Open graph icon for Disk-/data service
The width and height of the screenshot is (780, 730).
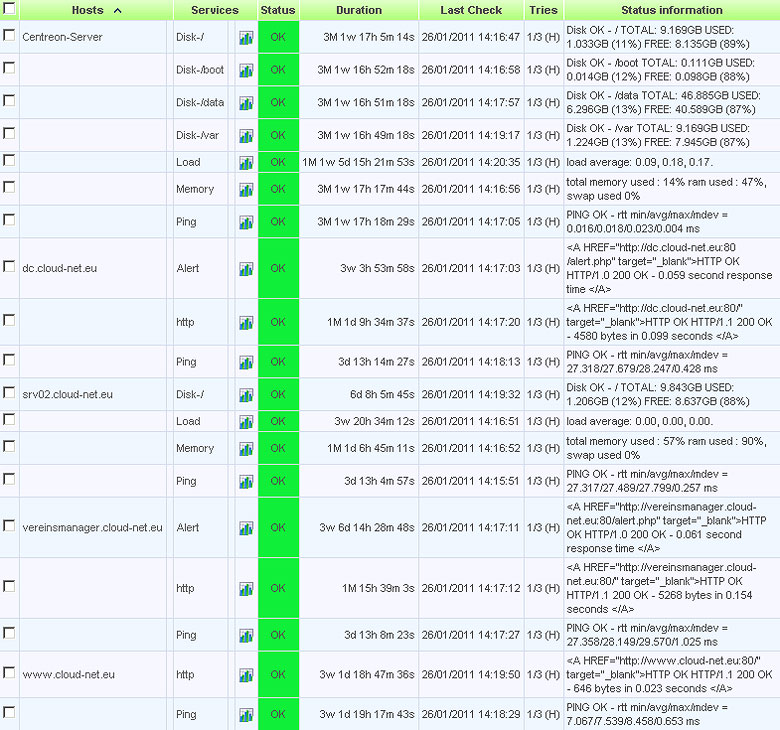click(246, 103)
